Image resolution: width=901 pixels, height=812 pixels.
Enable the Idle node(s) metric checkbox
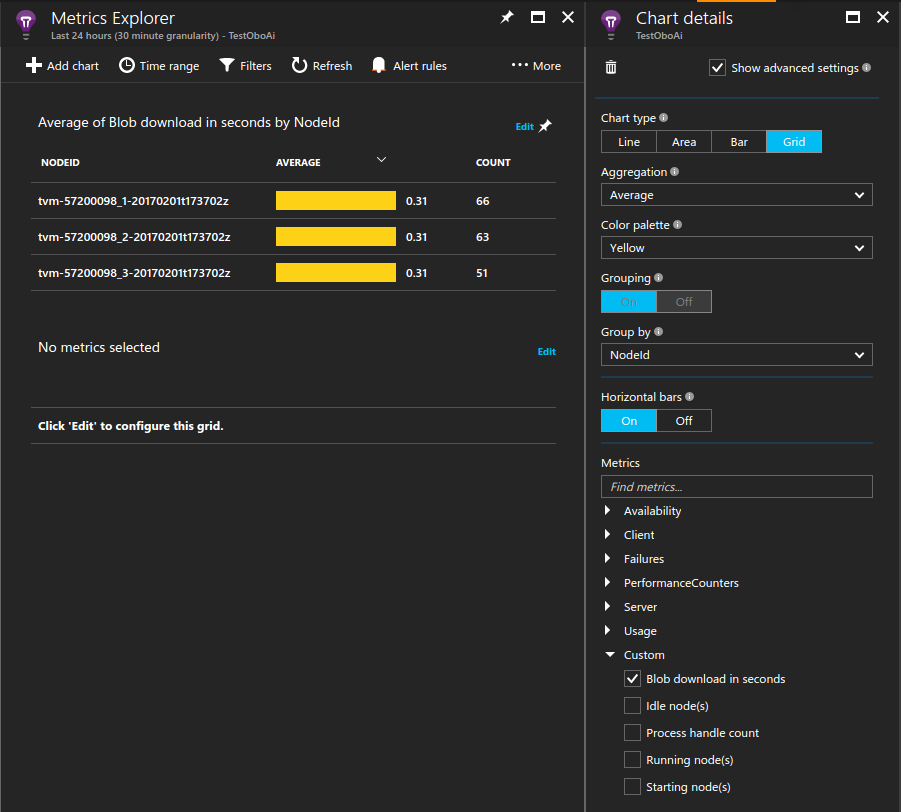click(x=632, y=706)
